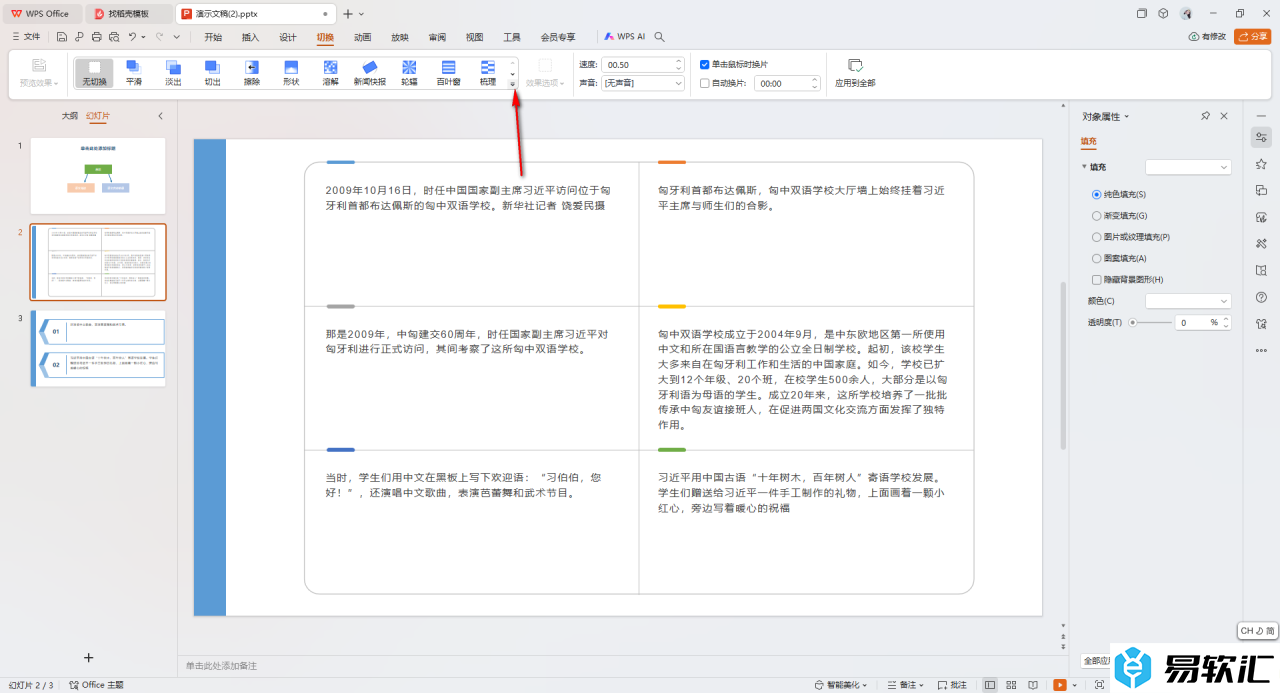Expand the 智能美化 dropdown

click(x=865, y=685)
